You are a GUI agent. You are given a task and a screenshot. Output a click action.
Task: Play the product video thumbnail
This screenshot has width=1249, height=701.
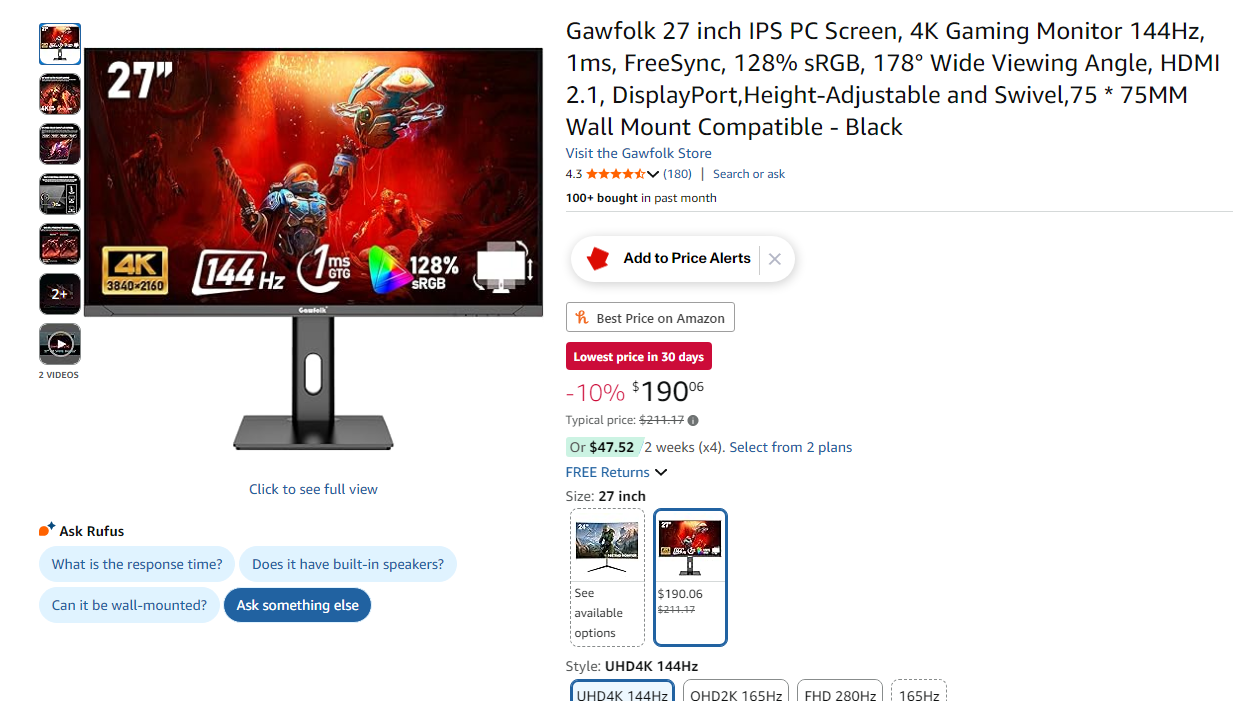point(60,344)
